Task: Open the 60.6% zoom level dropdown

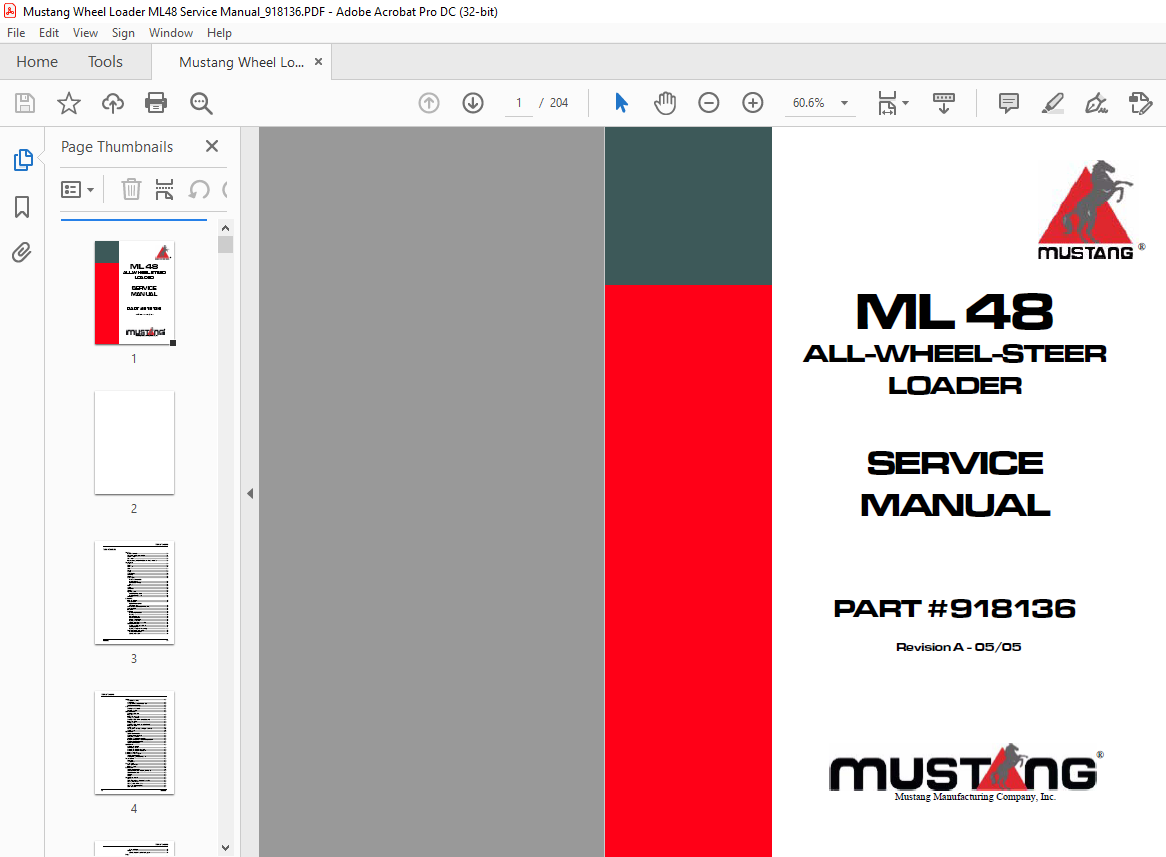Action: click(x=820, y=103)
